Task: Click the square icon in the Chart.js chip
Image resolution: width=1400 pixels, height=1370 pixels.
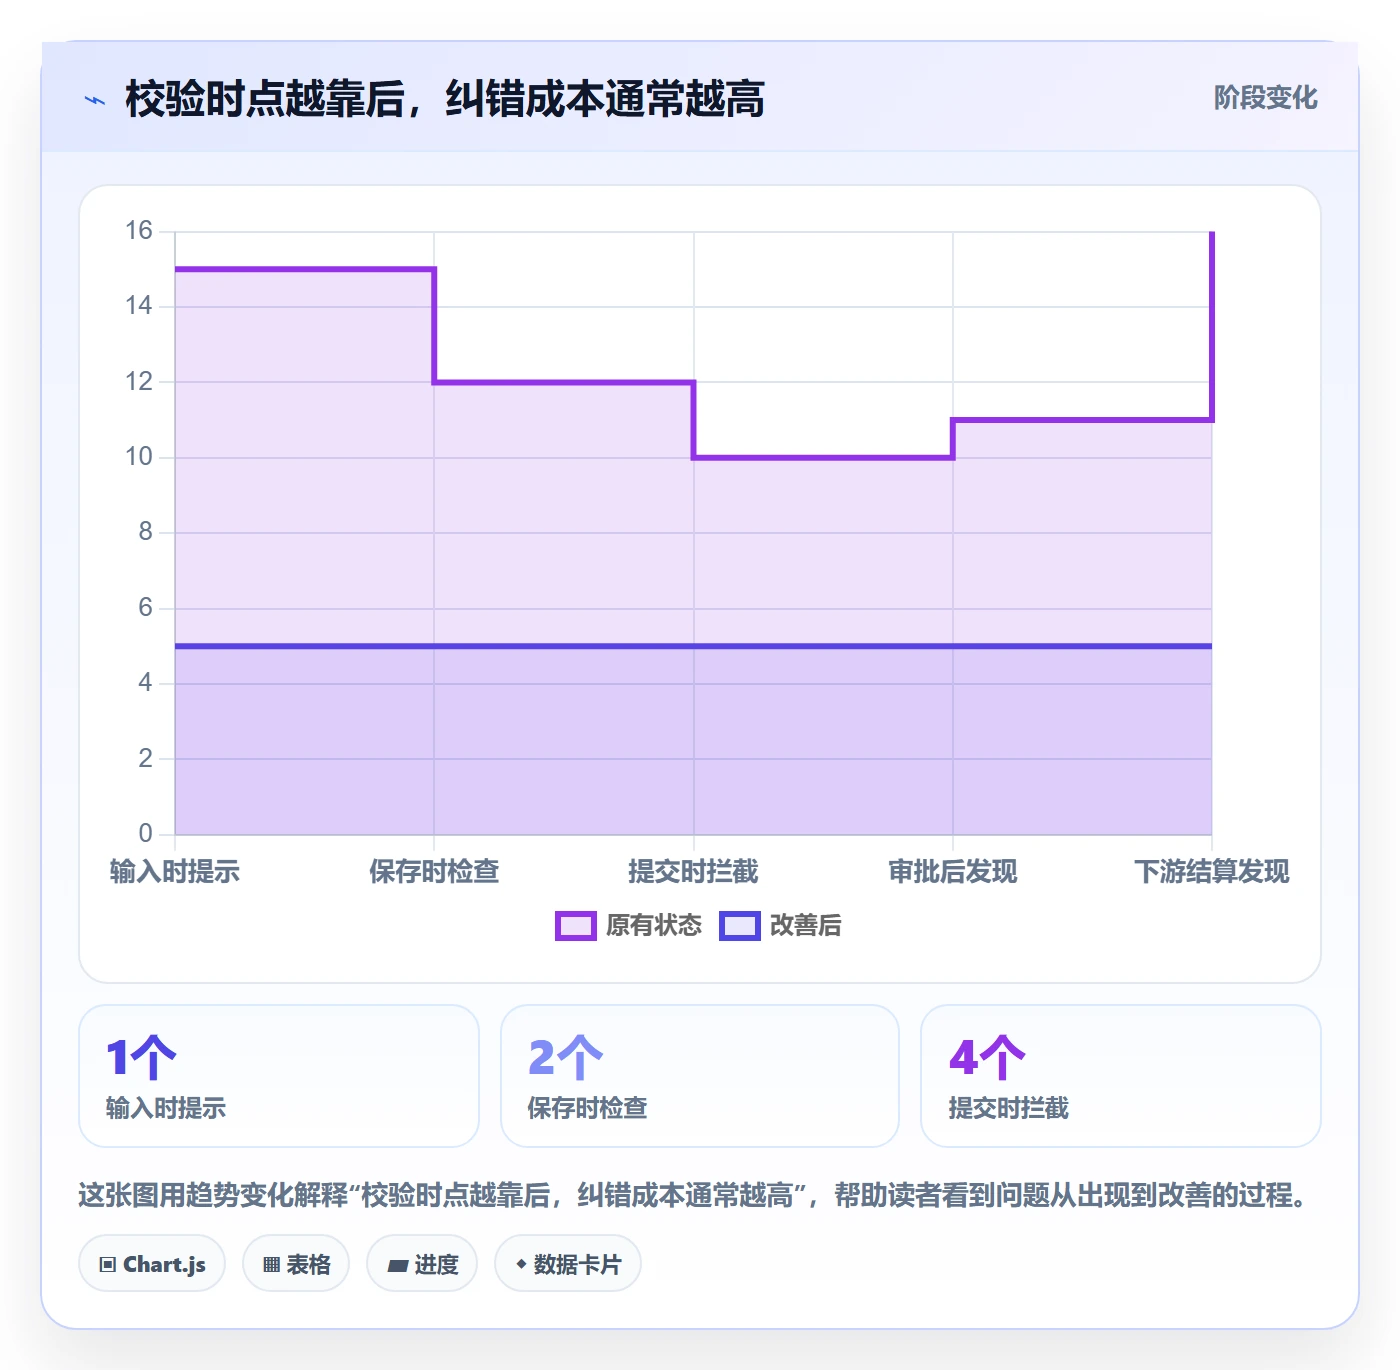Action: (108, 1265)
